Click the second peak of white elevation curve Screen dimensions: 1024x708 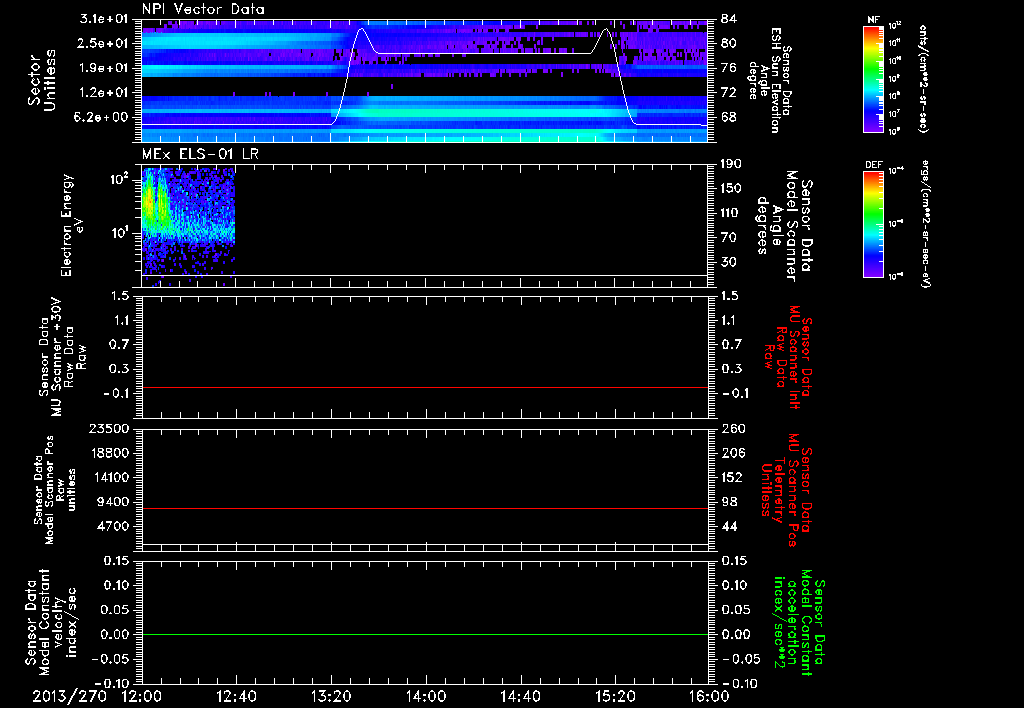coord(607,29)
